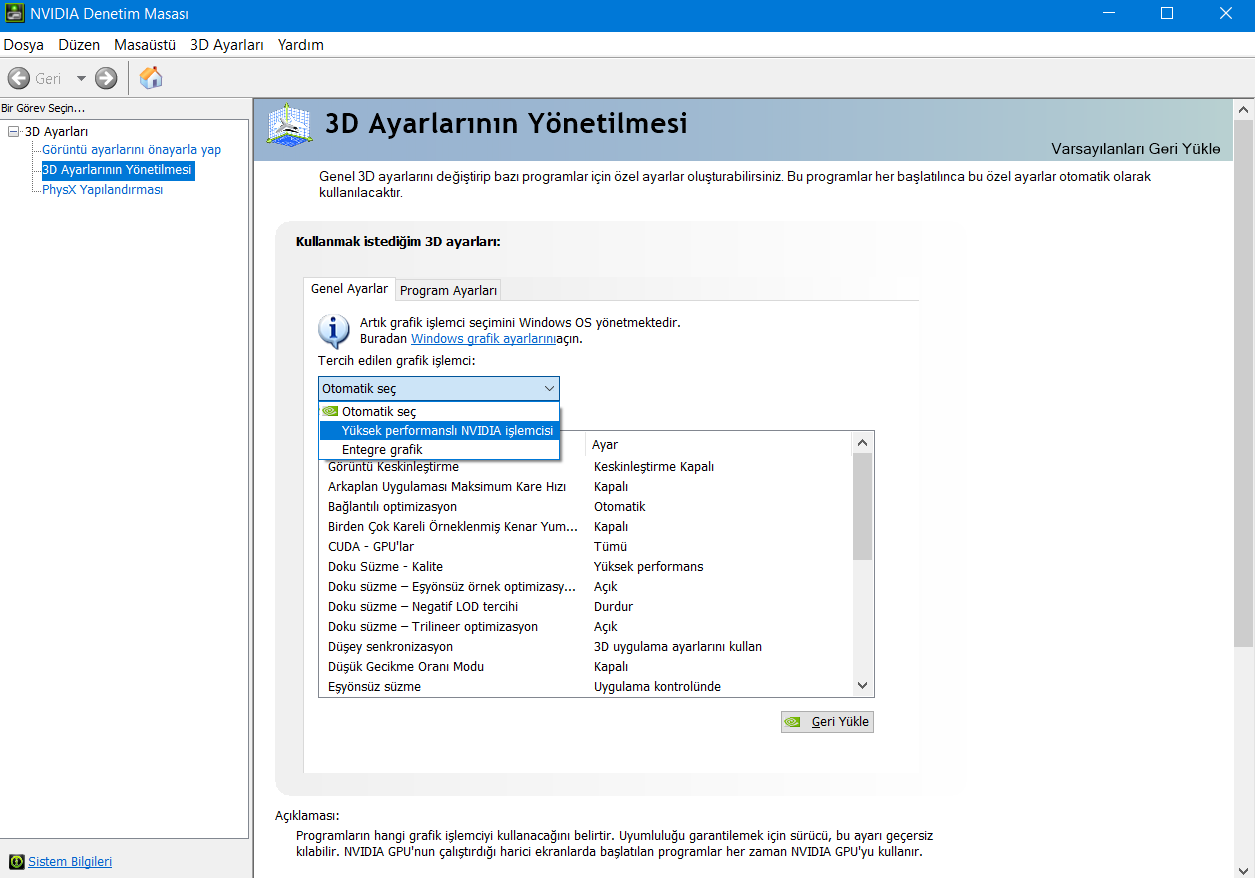Choose Entegre grafik option

[x=439, y=450]
